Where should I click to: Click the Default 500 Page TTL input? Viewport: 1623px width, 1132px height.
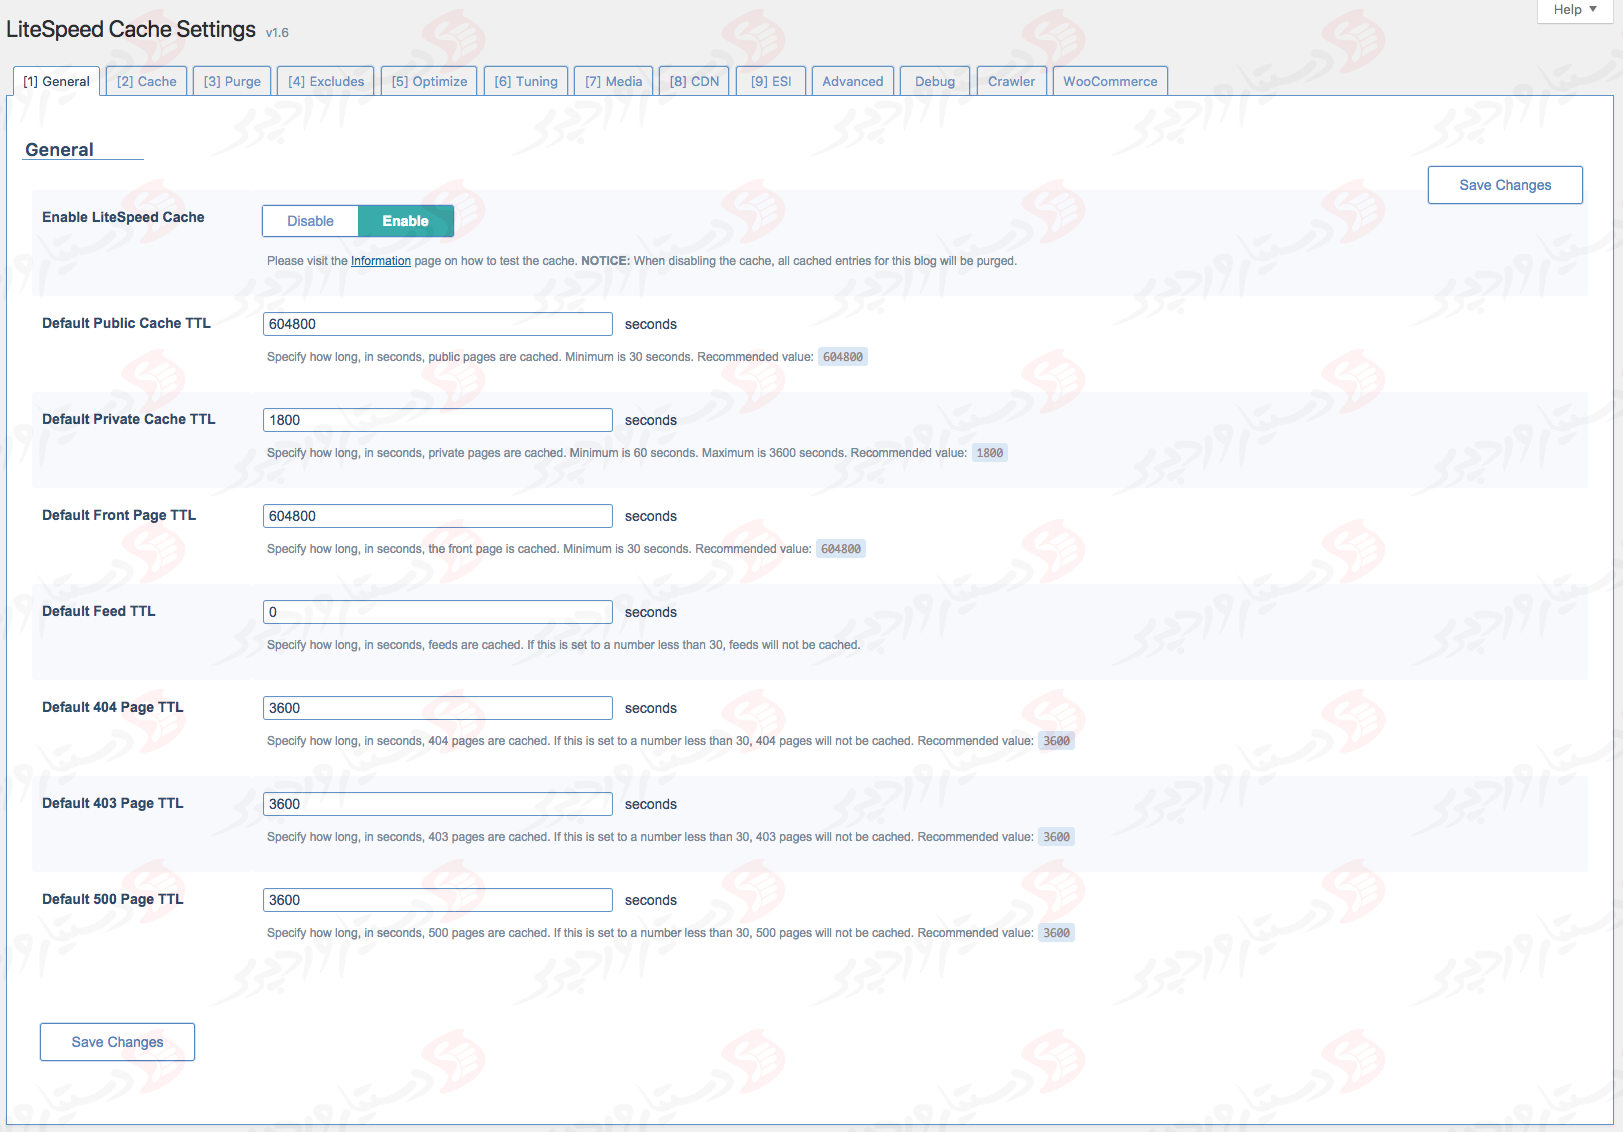click(x=437, y=900)
